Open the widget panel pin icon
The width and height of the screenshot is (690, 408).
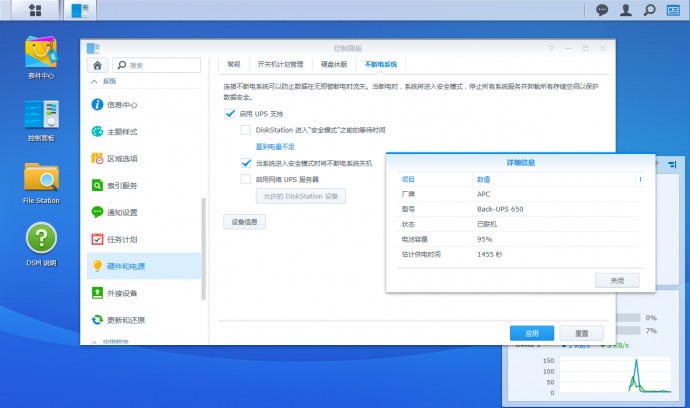coord(672,164)
